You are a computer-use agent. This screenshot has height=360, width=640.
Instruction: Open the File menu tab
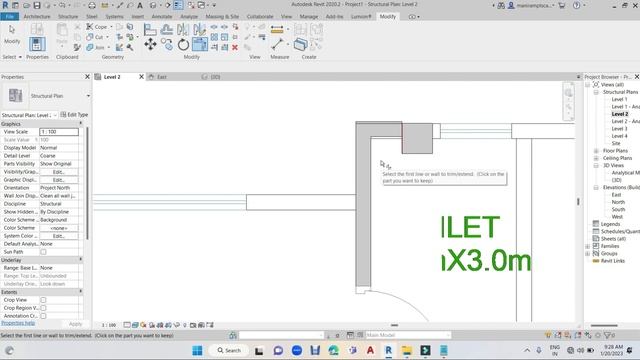(x=9, y=16)
